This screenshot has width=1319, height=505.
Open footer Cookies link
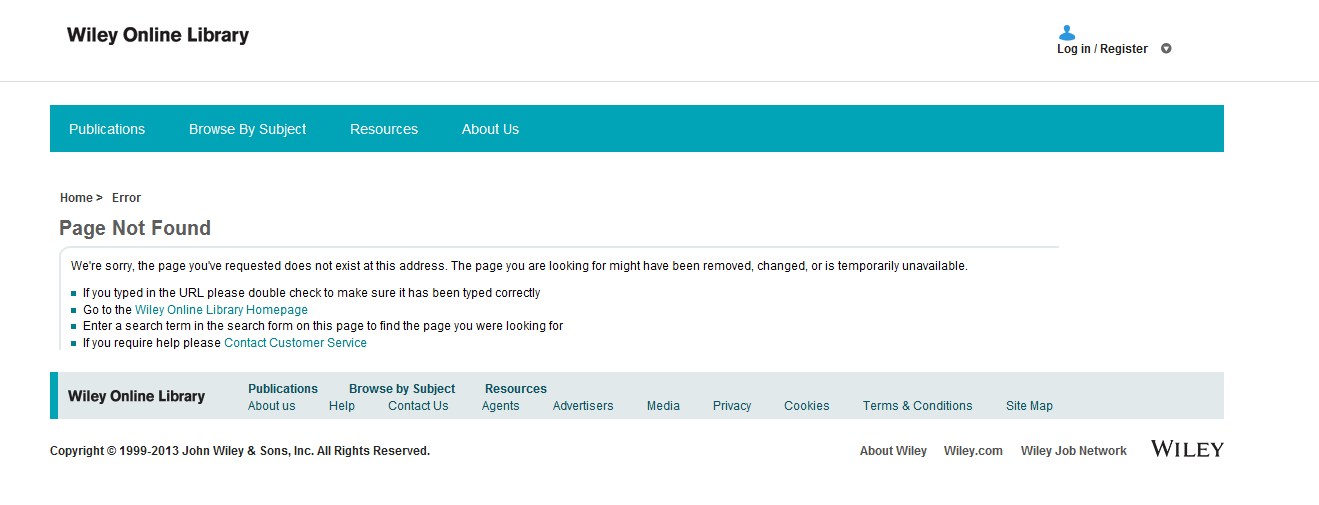(x=807, y=406)
